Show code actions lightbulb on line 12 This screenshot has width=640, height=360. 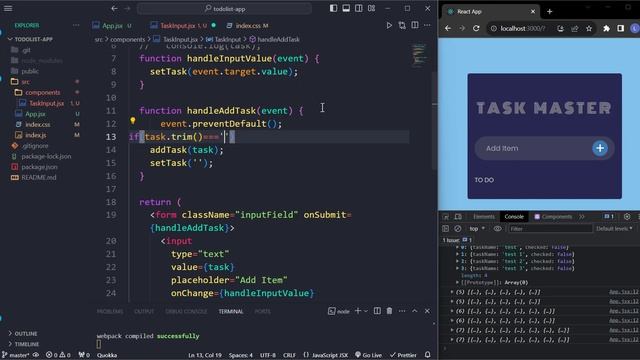(x=133, y=120)
